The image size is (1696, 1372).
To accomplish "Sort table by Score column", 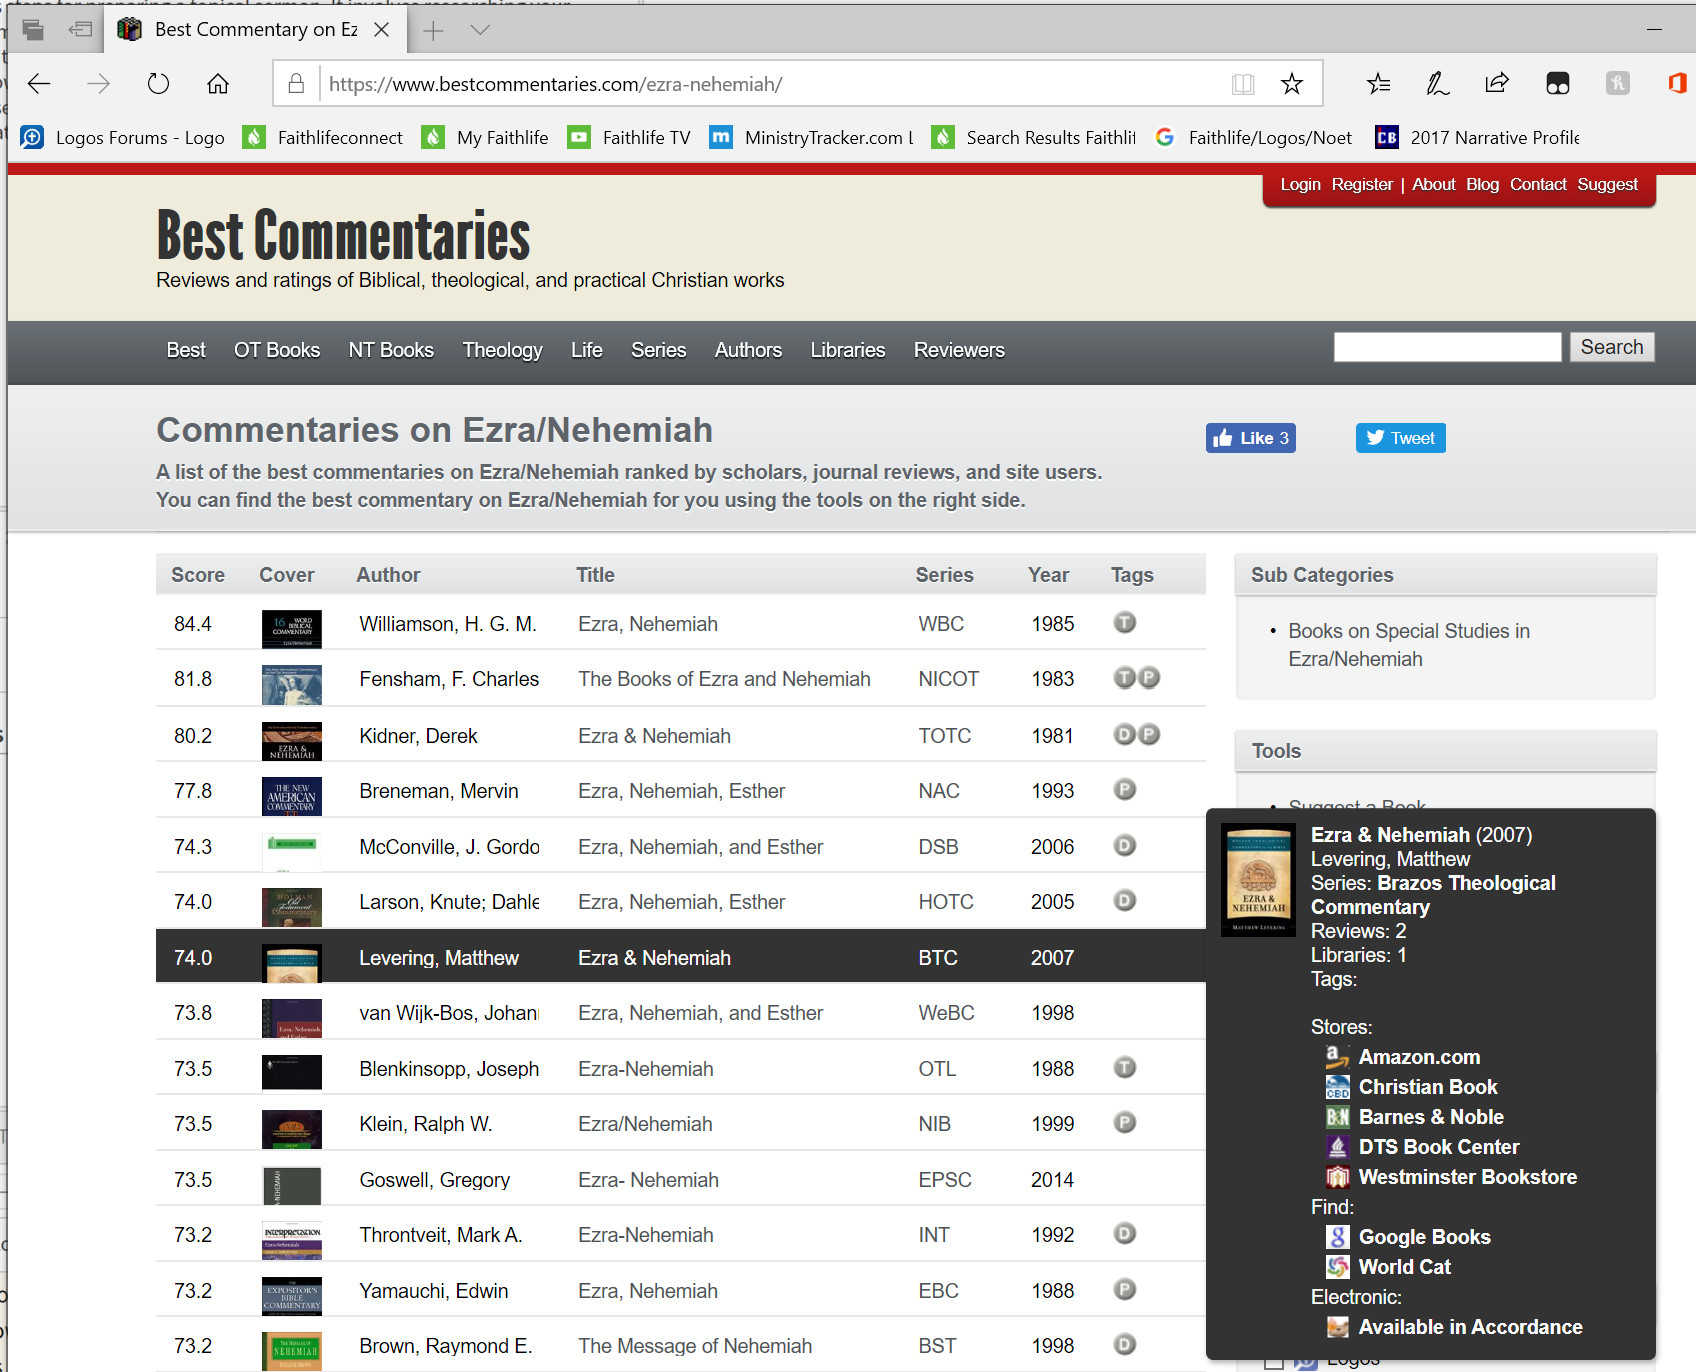I will point(198,575).
